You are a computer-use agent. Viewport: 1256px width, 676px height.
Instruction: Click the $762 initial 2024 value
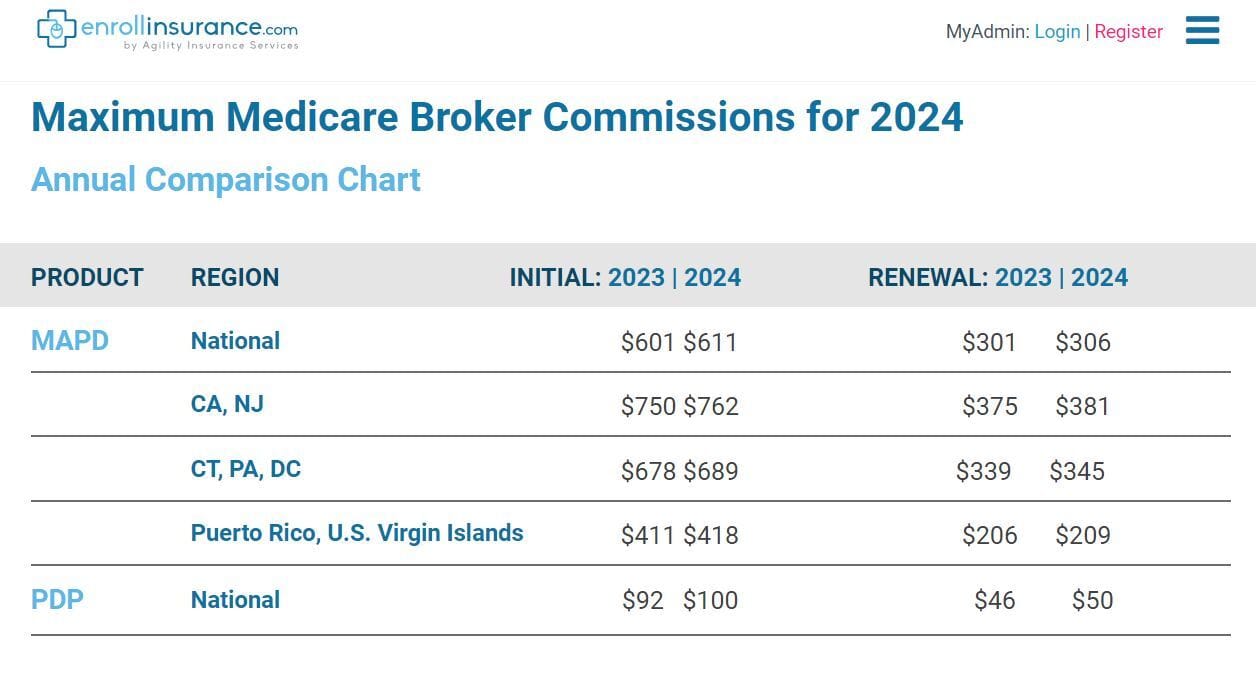tap(711, 406)
